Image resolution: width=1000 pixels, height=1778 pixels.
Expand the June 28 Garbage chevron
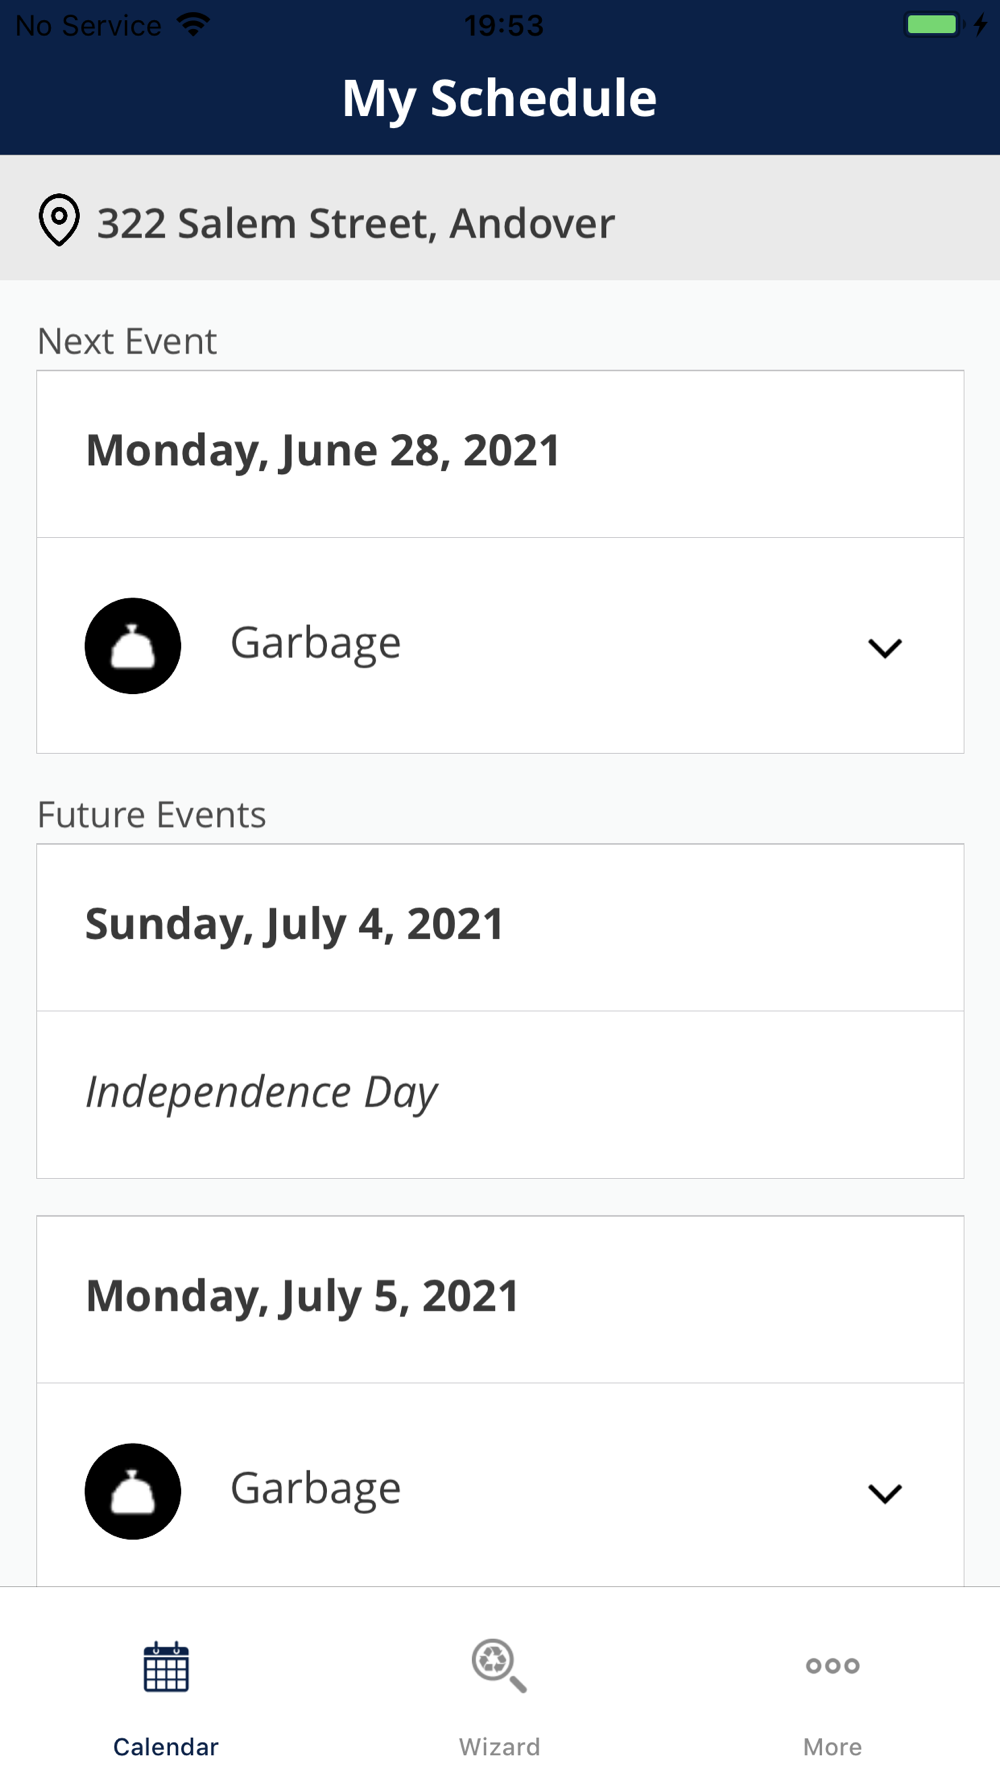885,648
